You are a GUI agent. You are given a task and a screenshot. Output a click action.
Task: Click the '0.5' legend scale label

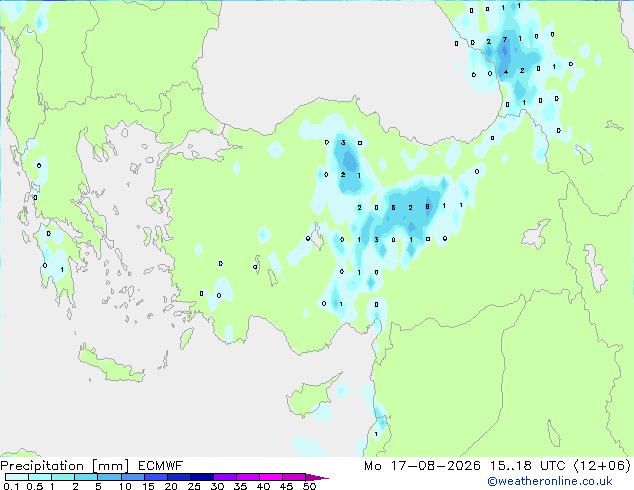(x=35, y=486)
